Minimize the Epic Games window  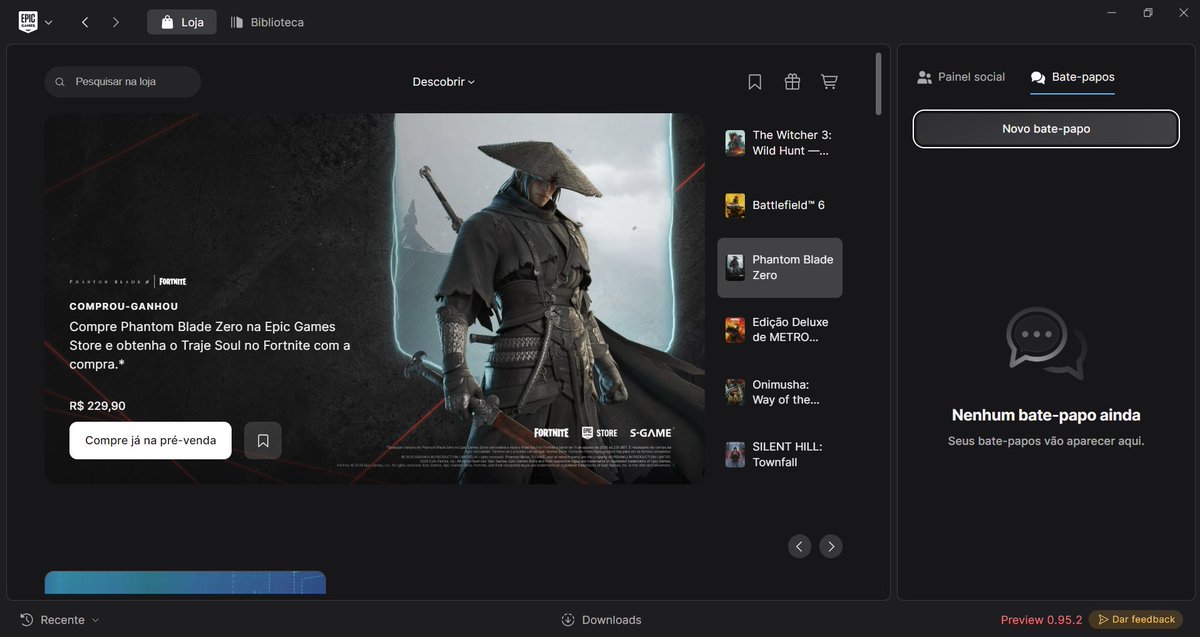[x=1112, y=12]
